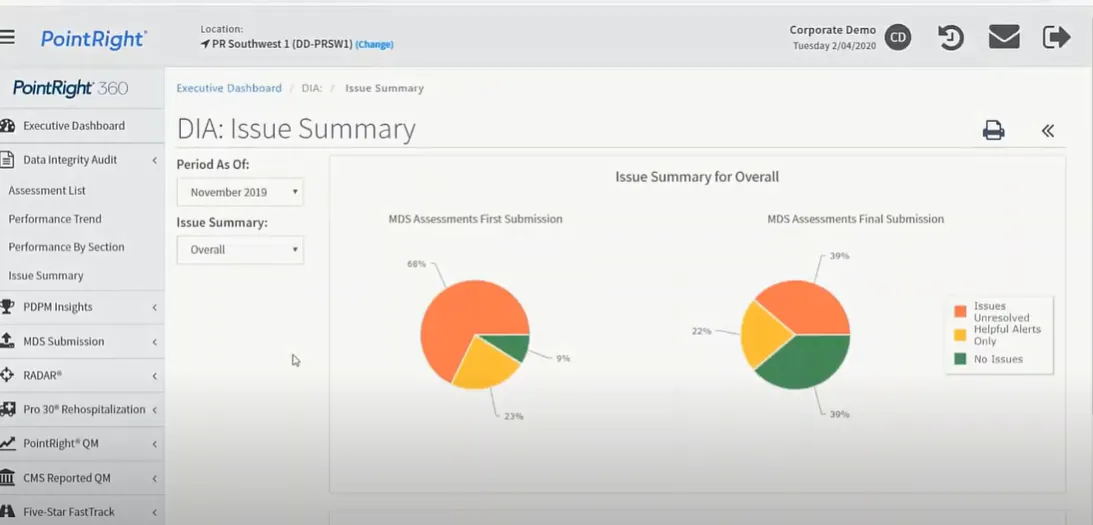Open the mail envelope icon
1093x525 pixels.
click(1004, 37)
